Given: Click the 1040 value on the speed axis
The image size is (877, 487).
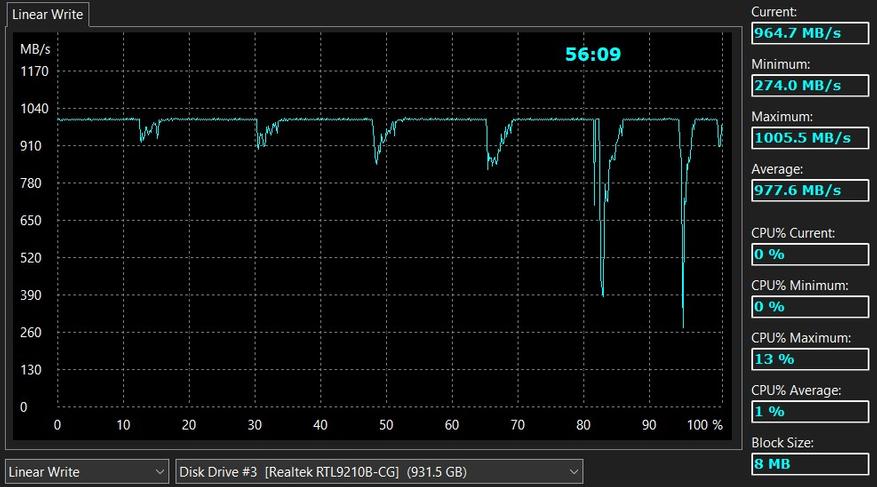Looking at the screenshot, I should pyautogui.click(x=35, y=109).
